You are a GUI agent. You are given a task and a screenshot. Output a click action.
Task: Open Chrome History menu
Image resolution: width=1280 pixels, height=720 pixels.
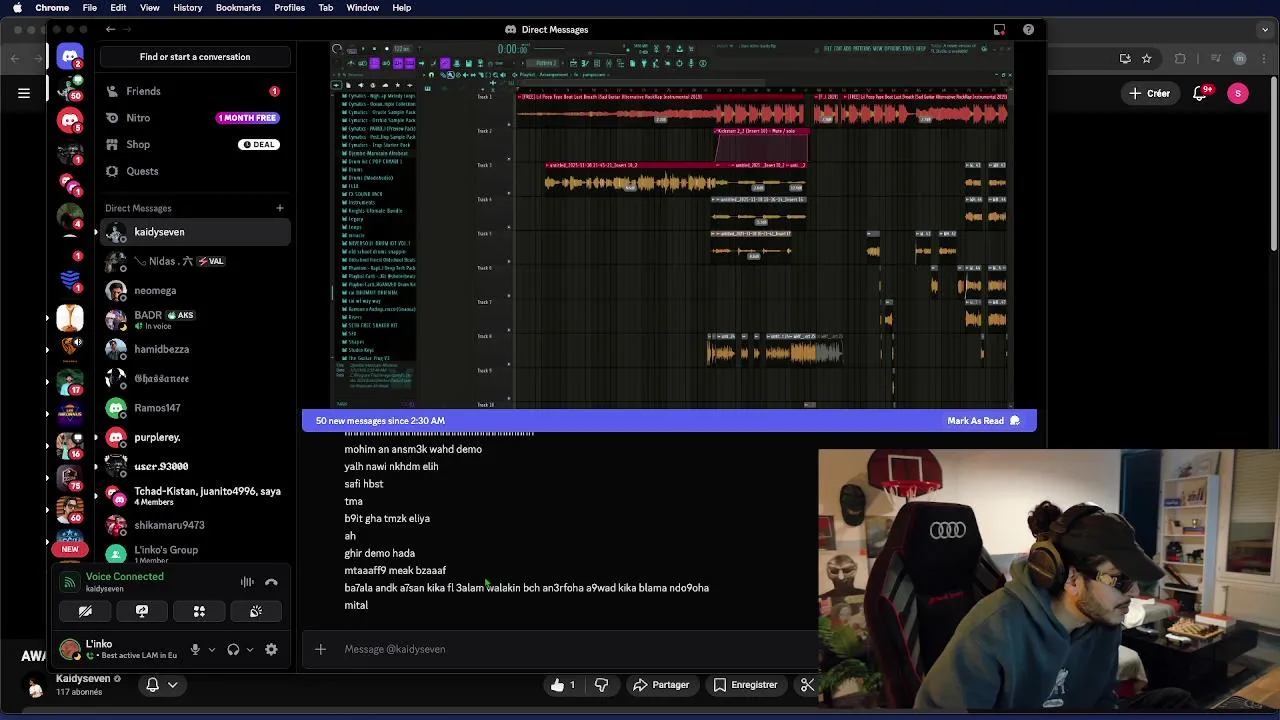(187, 8)
